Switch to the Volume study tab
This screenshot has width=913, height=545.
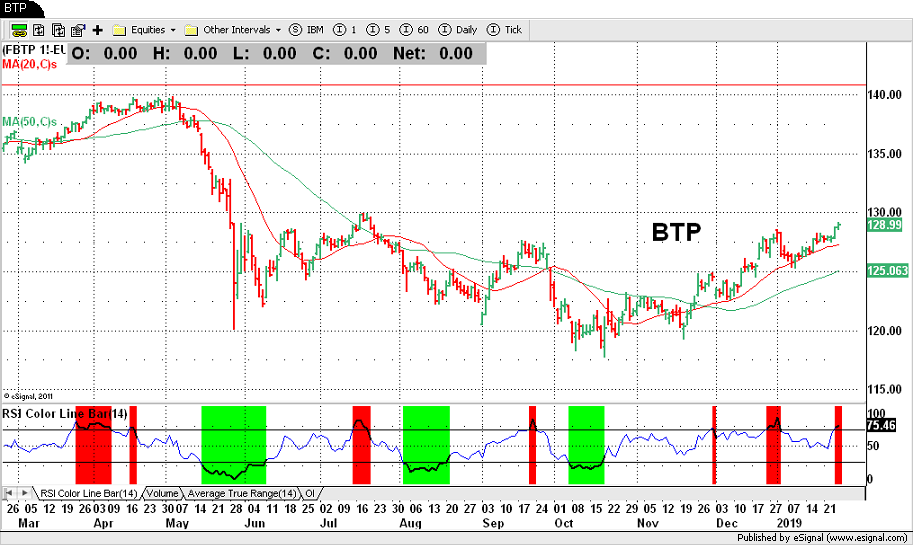(x=162, y=494)
